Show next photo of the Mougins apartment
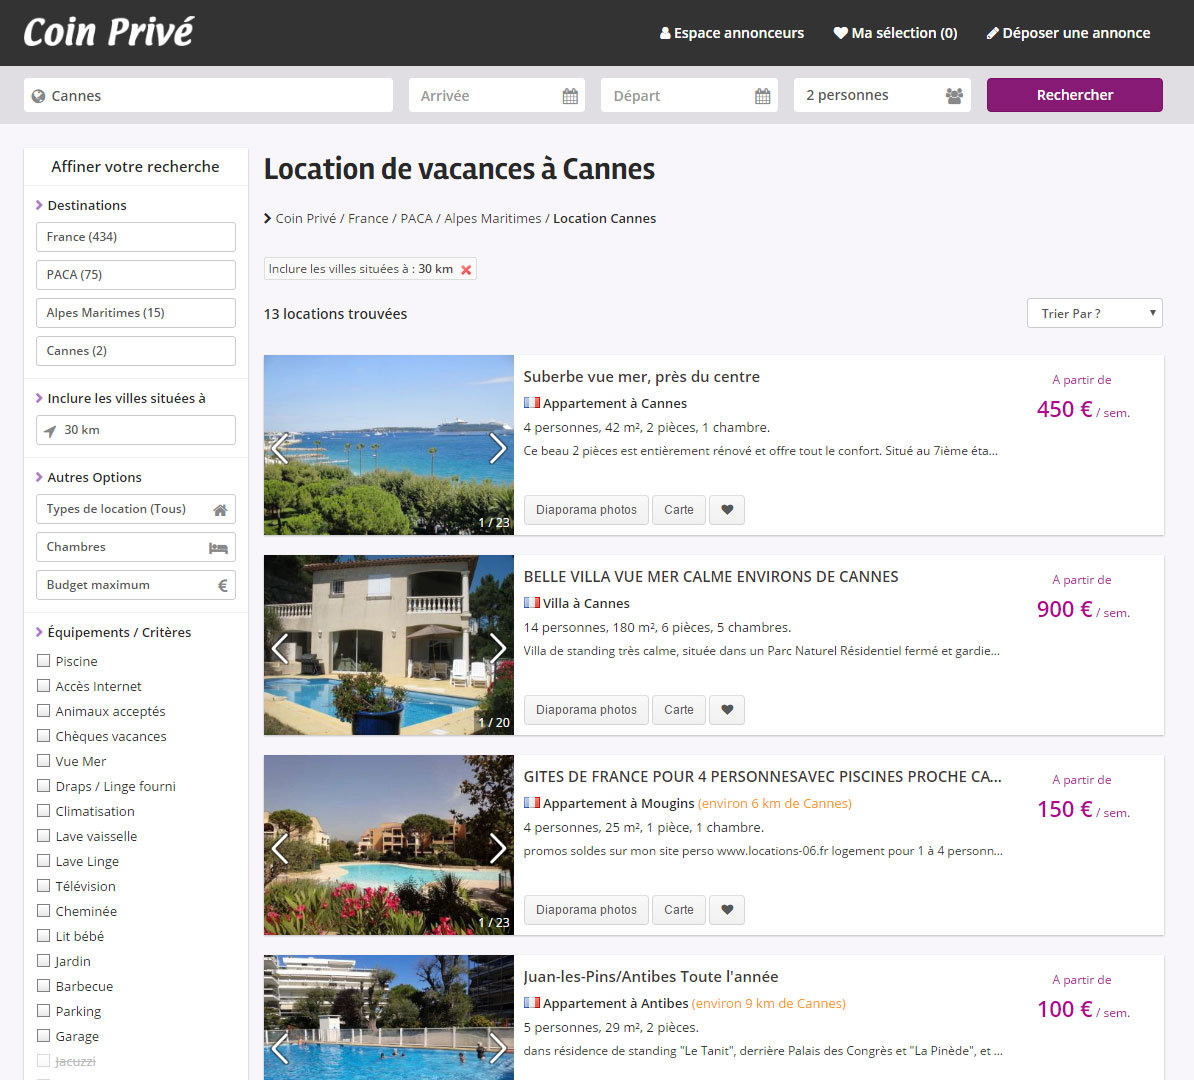Screen dimensions: 1194x1080 click(x=497, y=848)
